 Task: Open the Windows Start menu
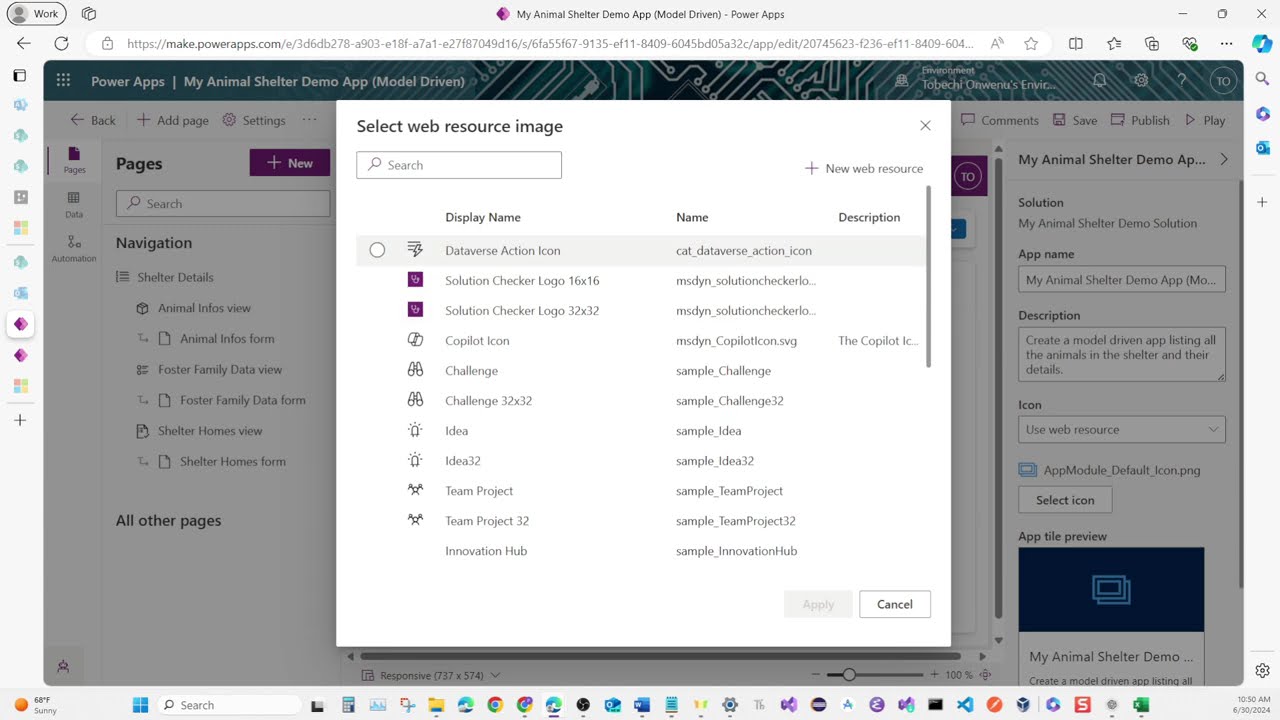[x=140, y=705]
